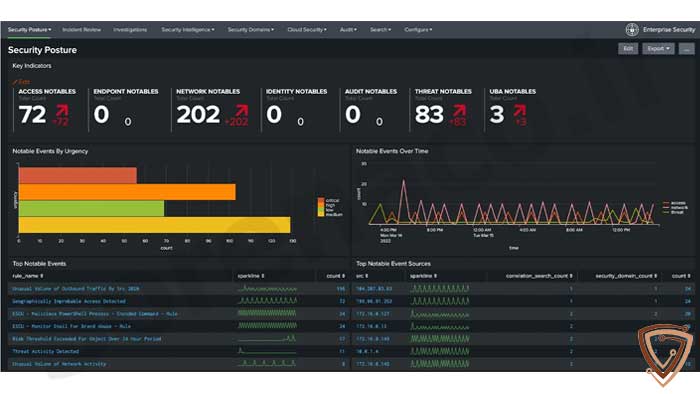
Task: Sort Top Notable Events by rule_name
Action: click(x=28, y=276)
